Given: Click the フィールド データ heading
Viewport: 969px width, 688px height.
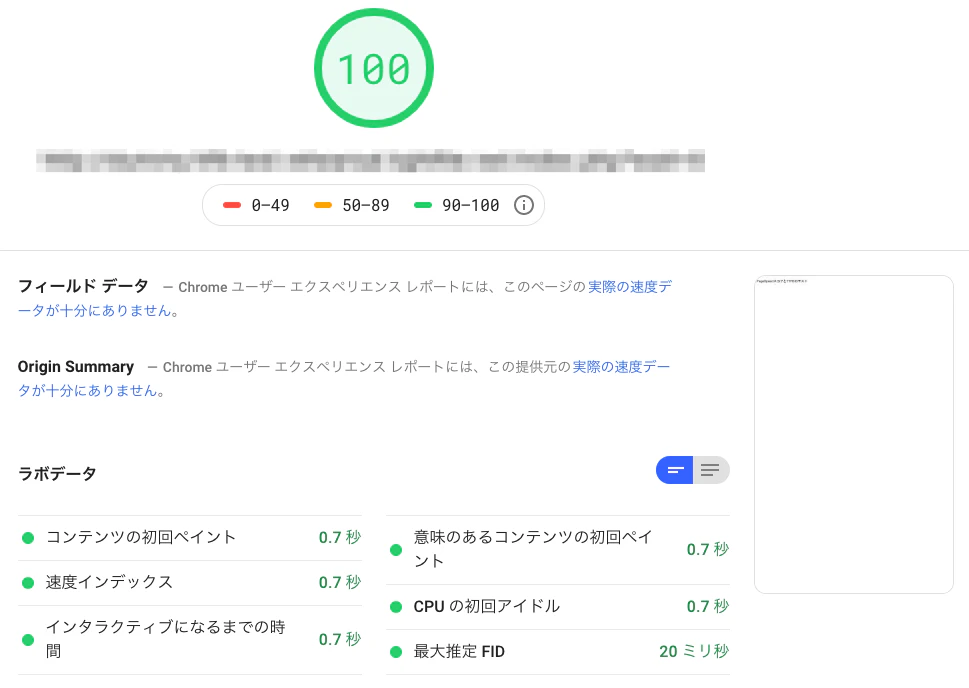Looking at the screenshot, I should (x=83, y=286).
